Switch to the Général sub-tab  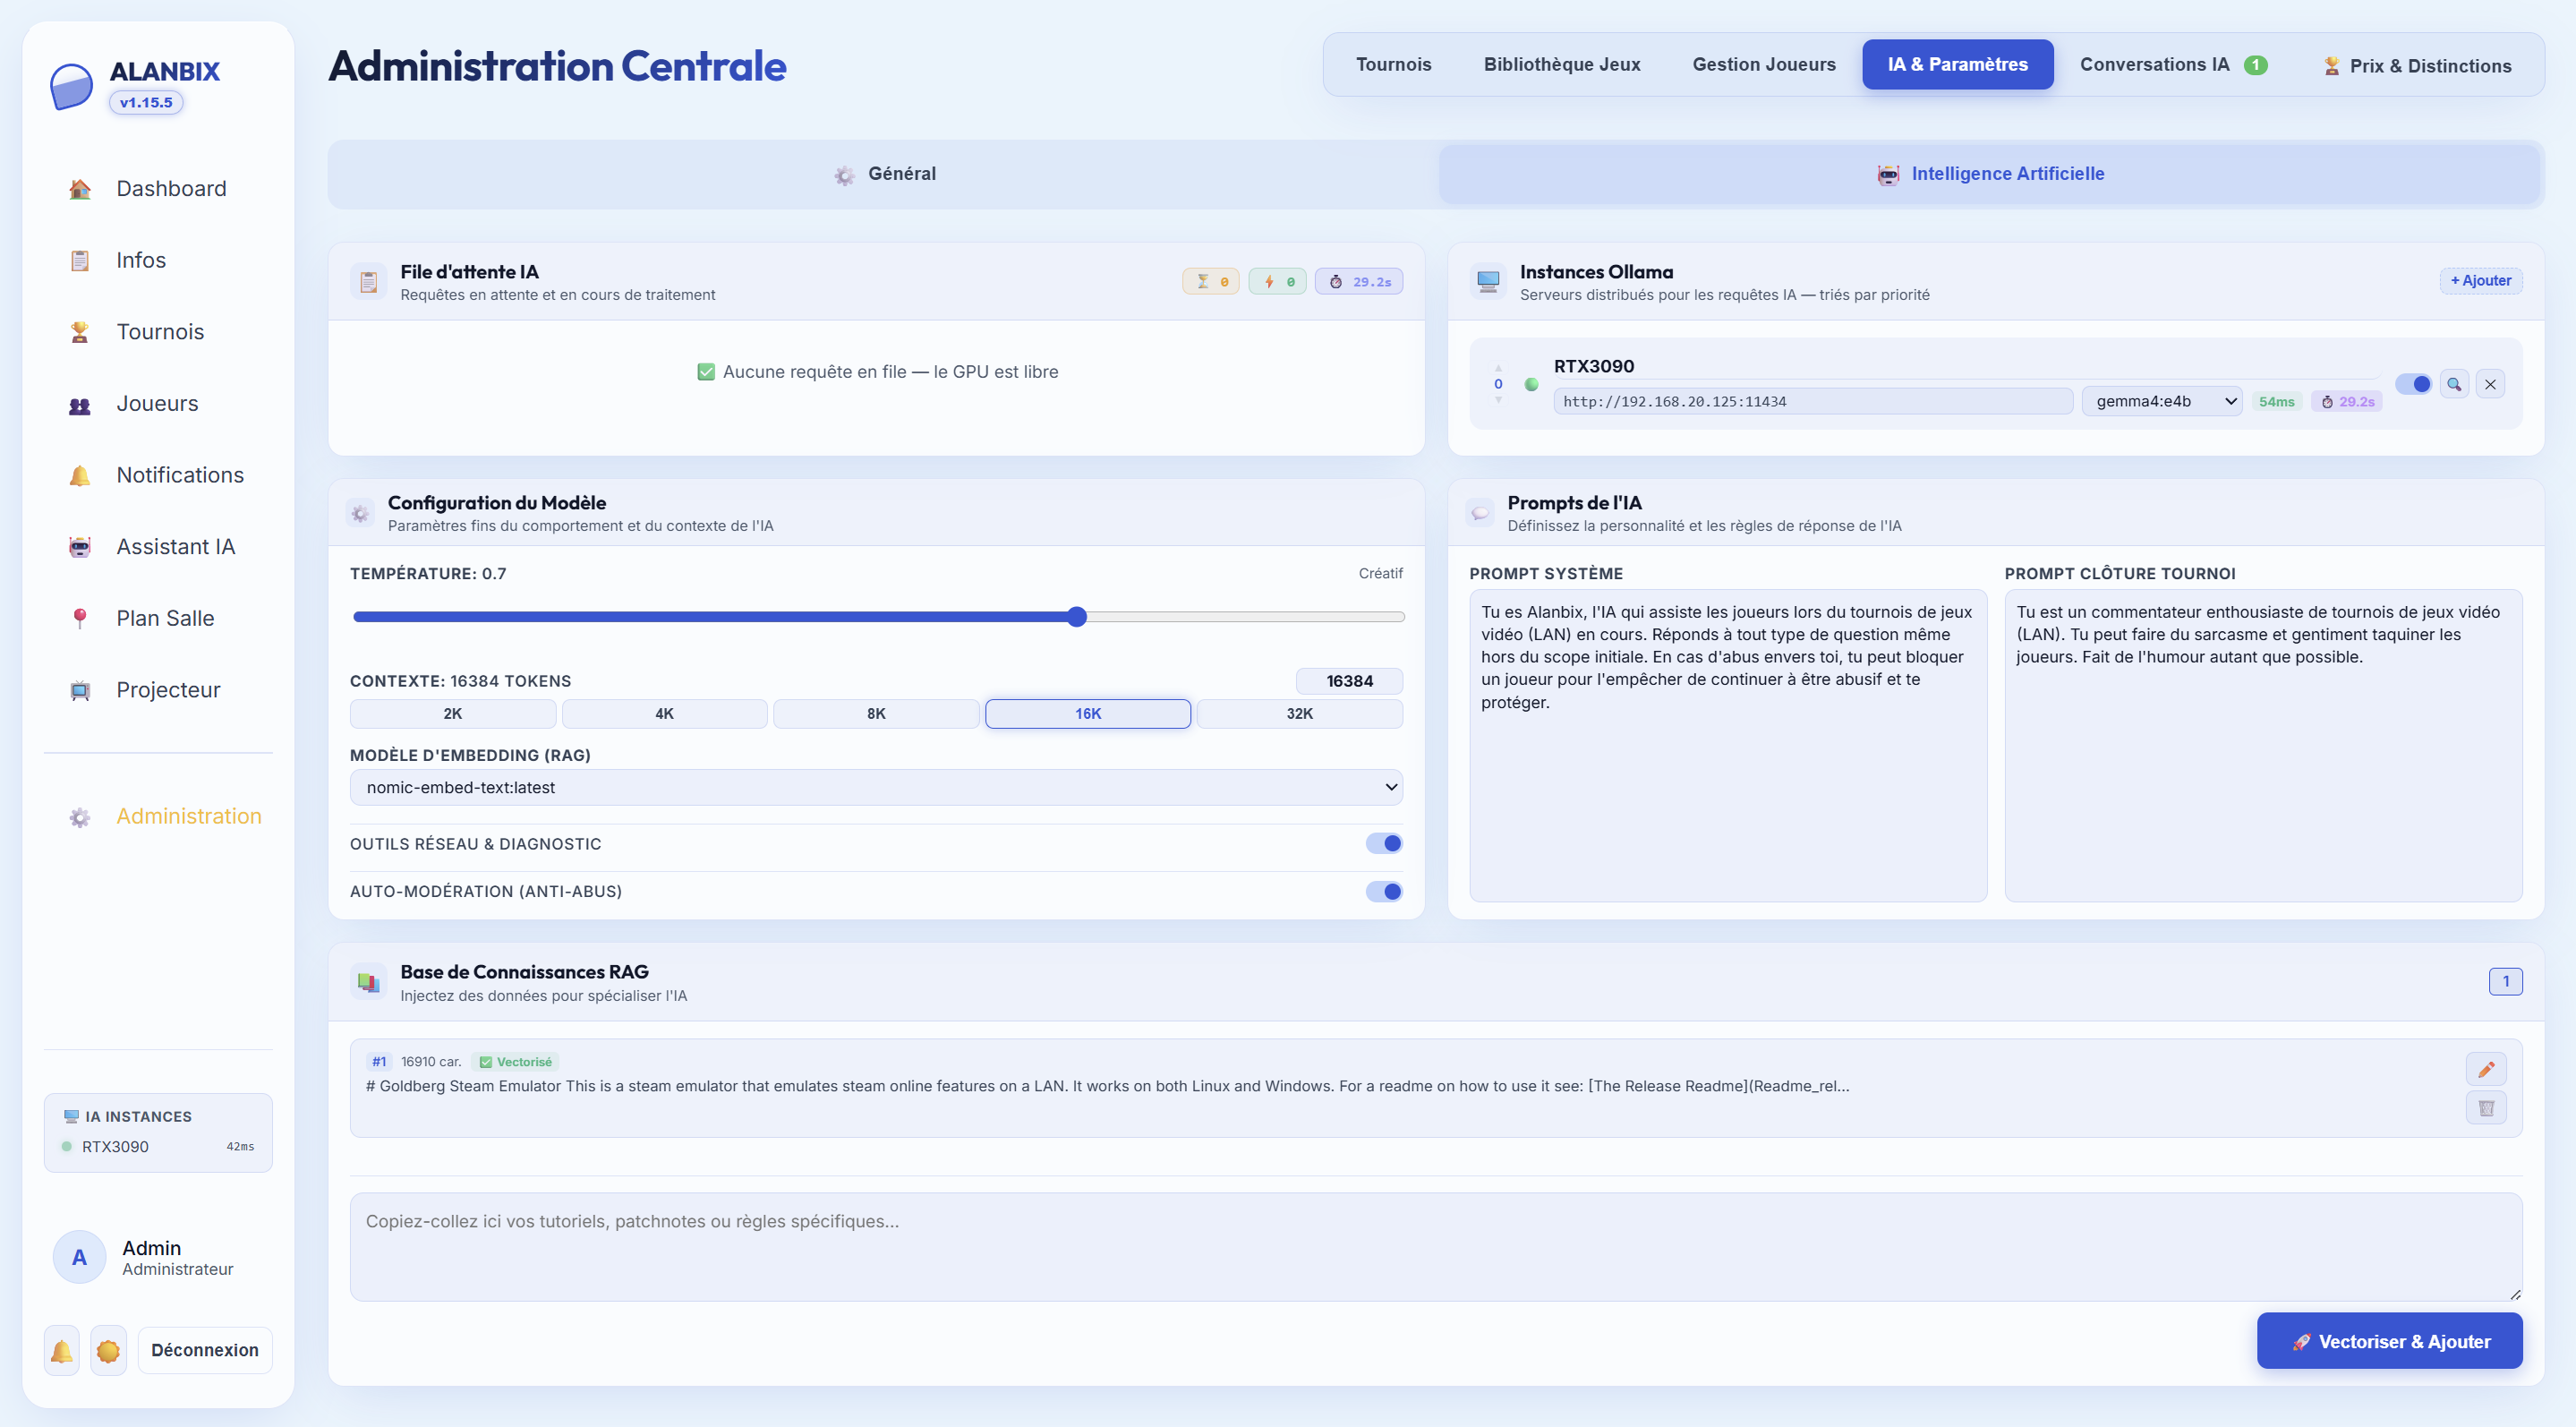point(885,174)
